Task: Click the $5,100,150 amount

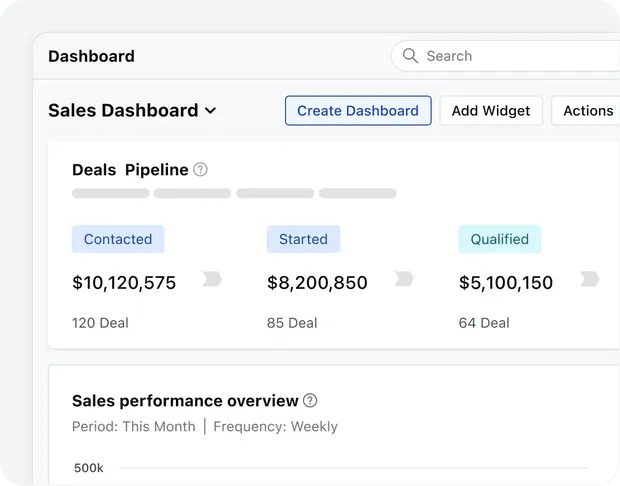Action: coord(506,283)
